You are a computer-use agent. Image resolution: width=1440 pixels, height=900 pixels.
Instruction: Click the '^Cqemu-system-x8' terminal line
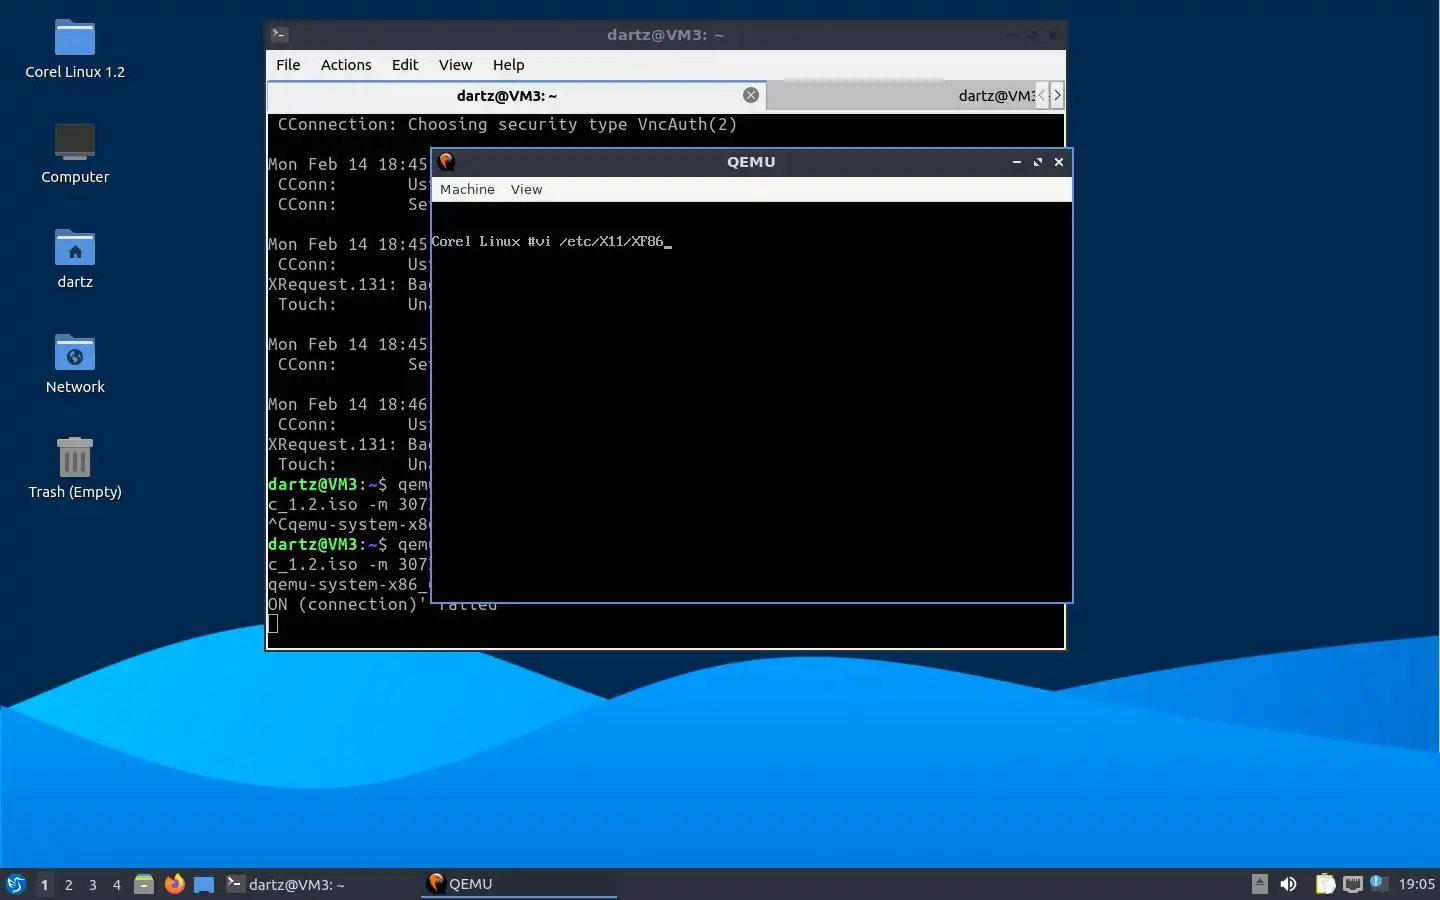348,525
